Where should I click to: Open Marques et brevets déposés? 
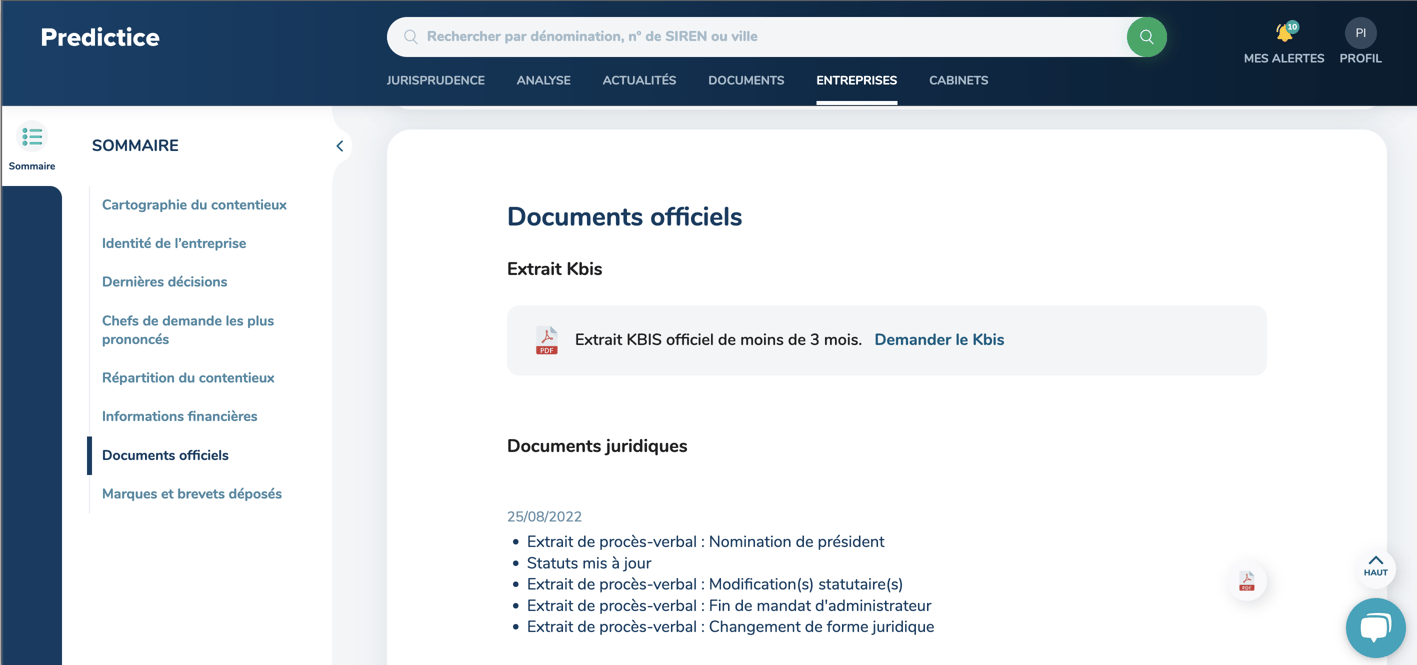pyautogui.click(x=191, y=493)
